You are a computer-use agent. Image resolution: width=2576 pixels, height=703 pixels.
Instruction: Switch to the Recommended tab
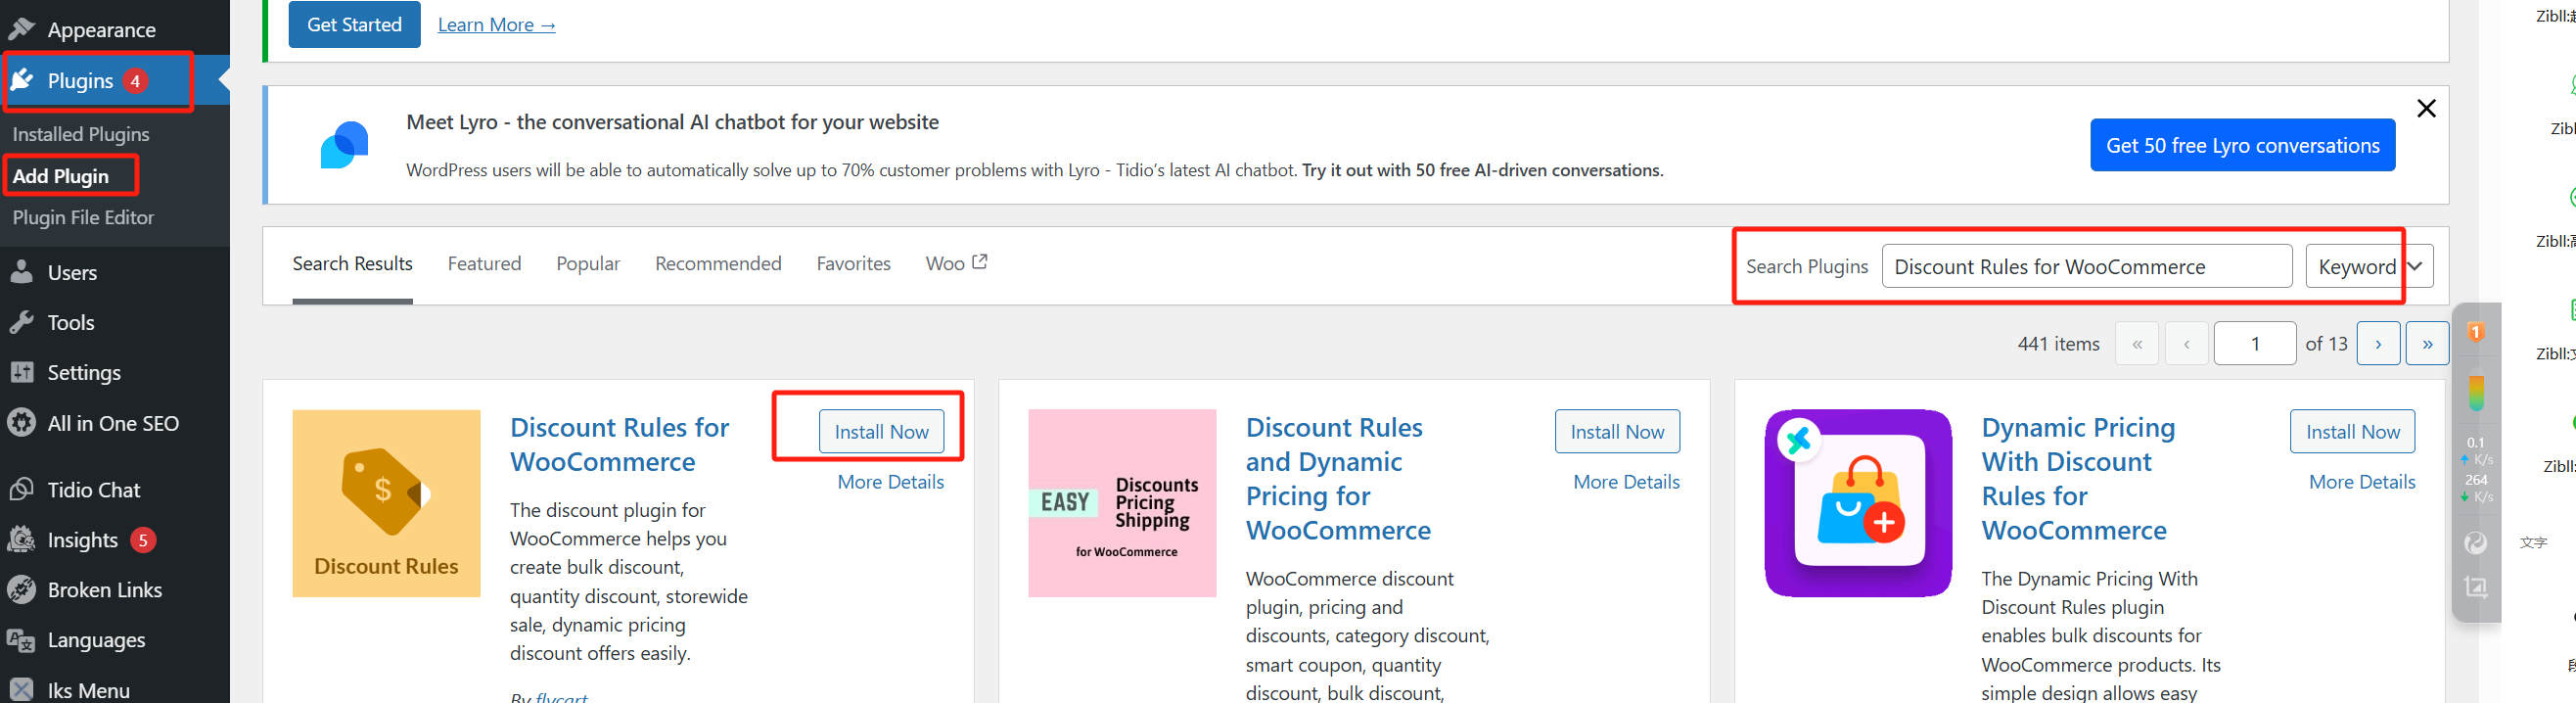[718, 263]
